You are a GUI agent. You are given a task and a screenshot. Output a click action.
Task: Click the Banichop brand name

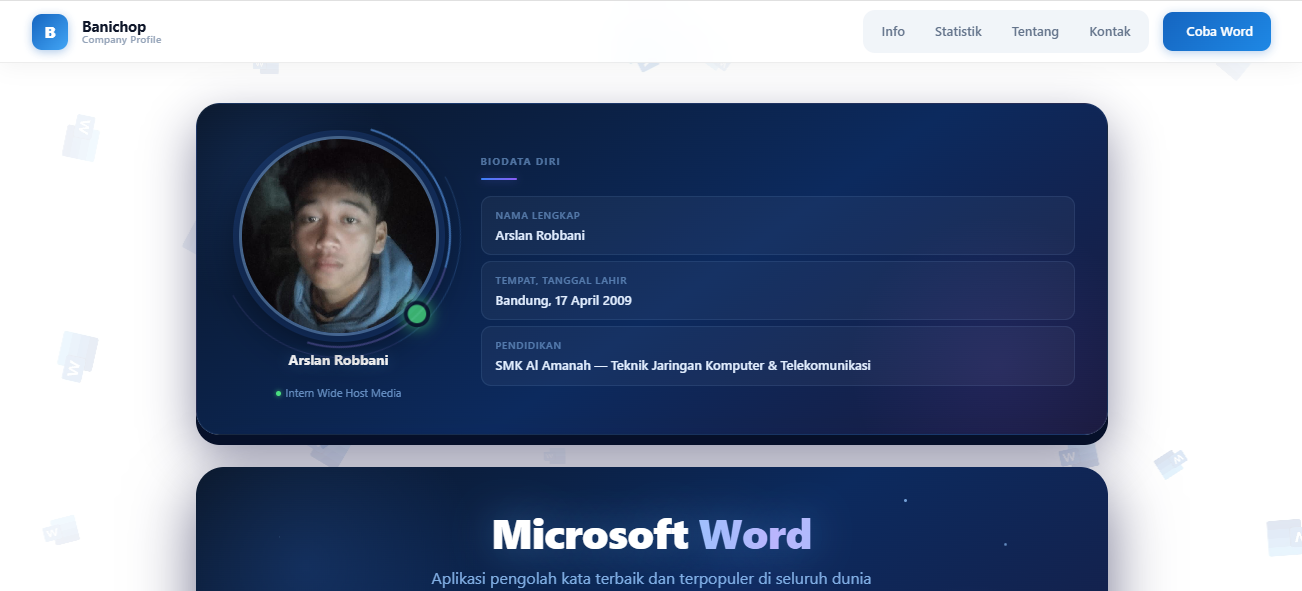pyautogui.click(x=114, y=26)
